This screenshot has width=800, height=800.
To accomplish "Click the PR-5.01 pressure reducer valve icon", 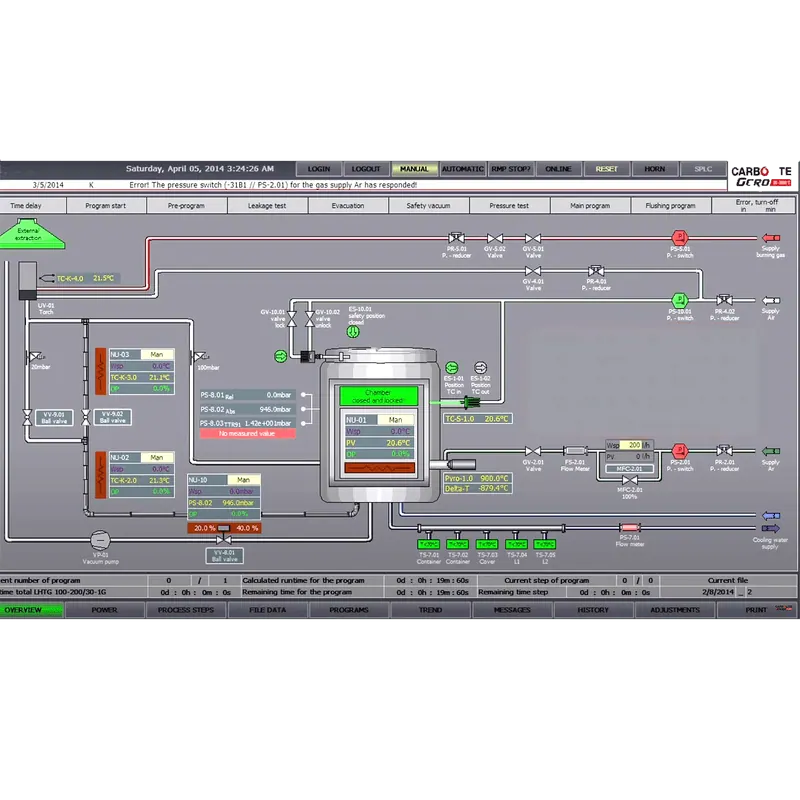I will (x=456, y=237).
